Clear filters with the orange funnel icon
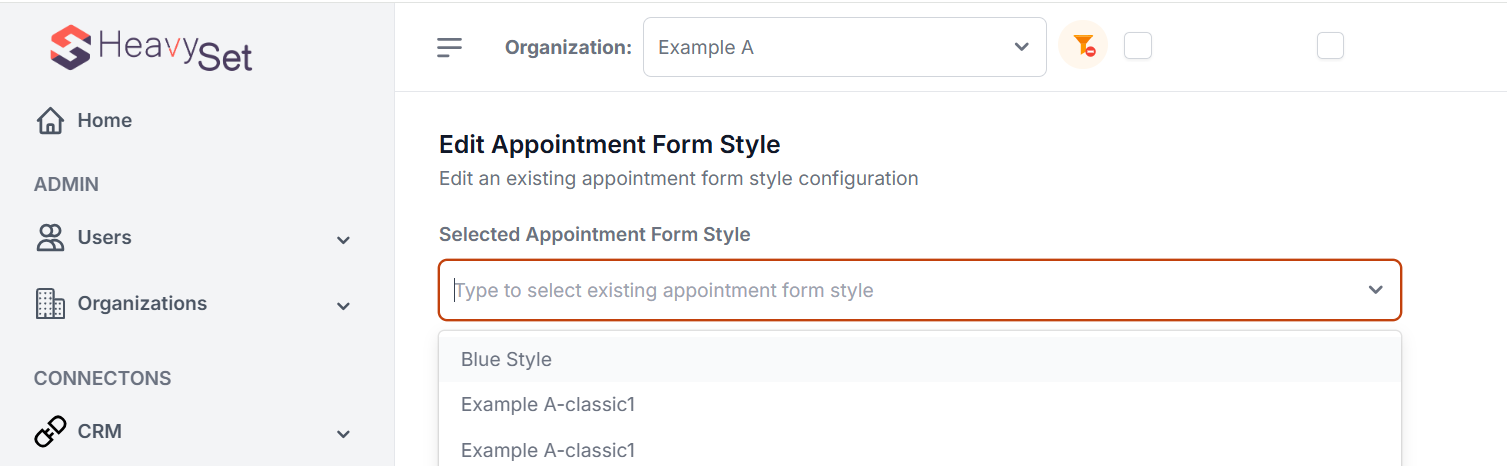Screen dimensions: 1507x466 coord(1083,46)
